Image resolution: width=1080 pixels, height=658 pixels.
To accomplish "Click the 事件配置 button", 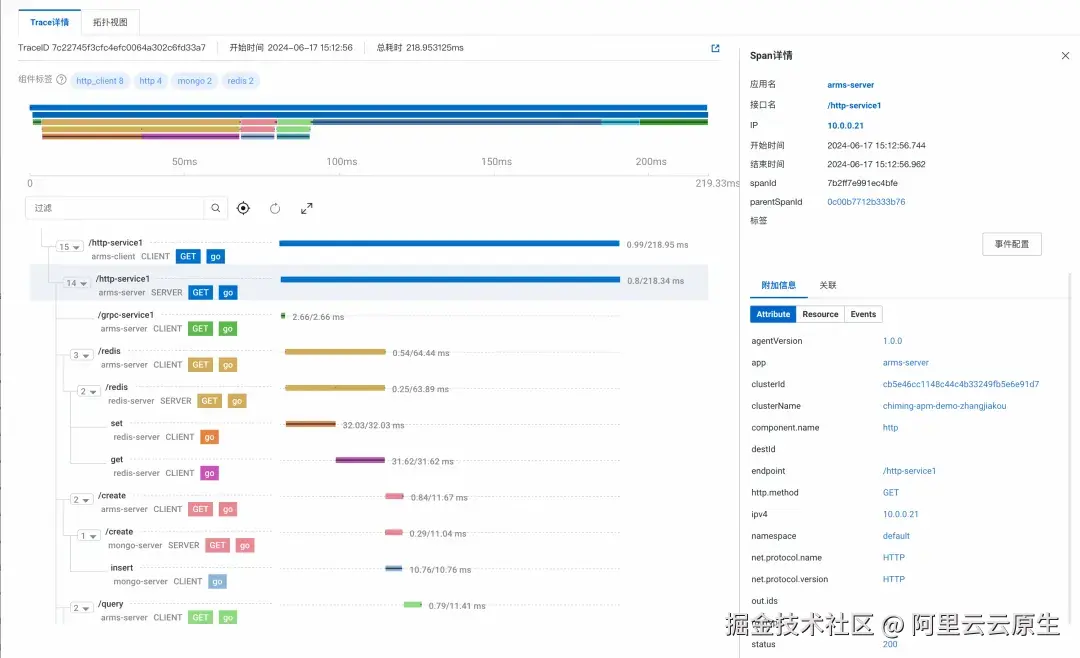I will click(1011, 244).
